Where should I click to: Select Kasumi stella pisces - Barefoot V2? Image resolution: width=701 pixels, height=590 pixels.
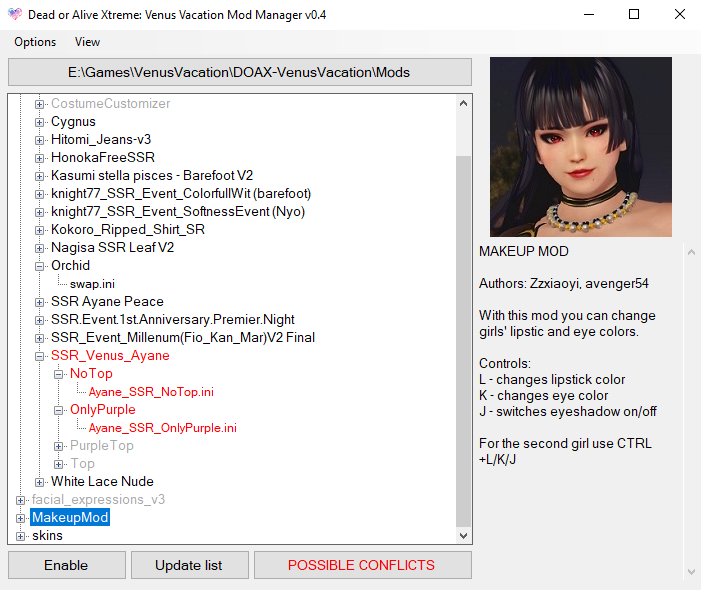(152, 175)
